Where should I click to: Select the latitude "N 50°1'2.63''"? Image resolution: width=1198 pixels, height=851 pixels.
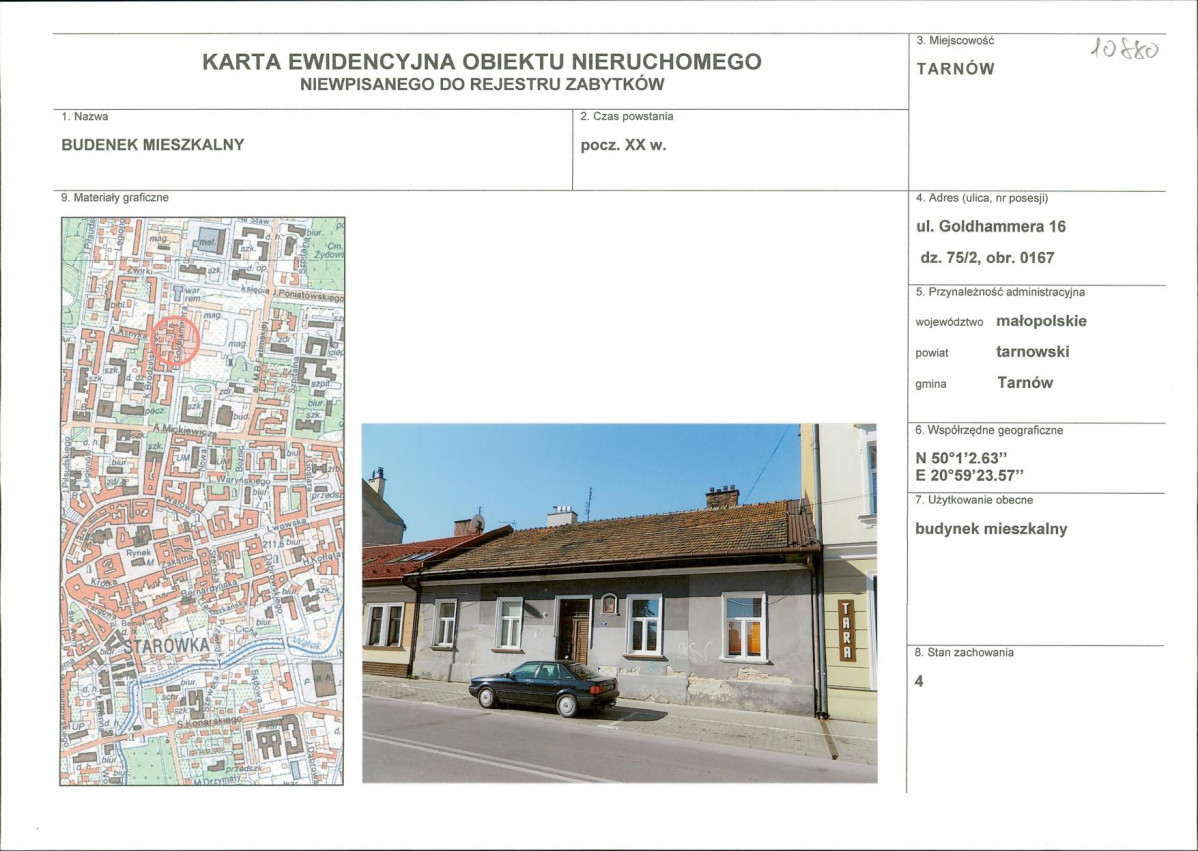(x=961, y=458)
